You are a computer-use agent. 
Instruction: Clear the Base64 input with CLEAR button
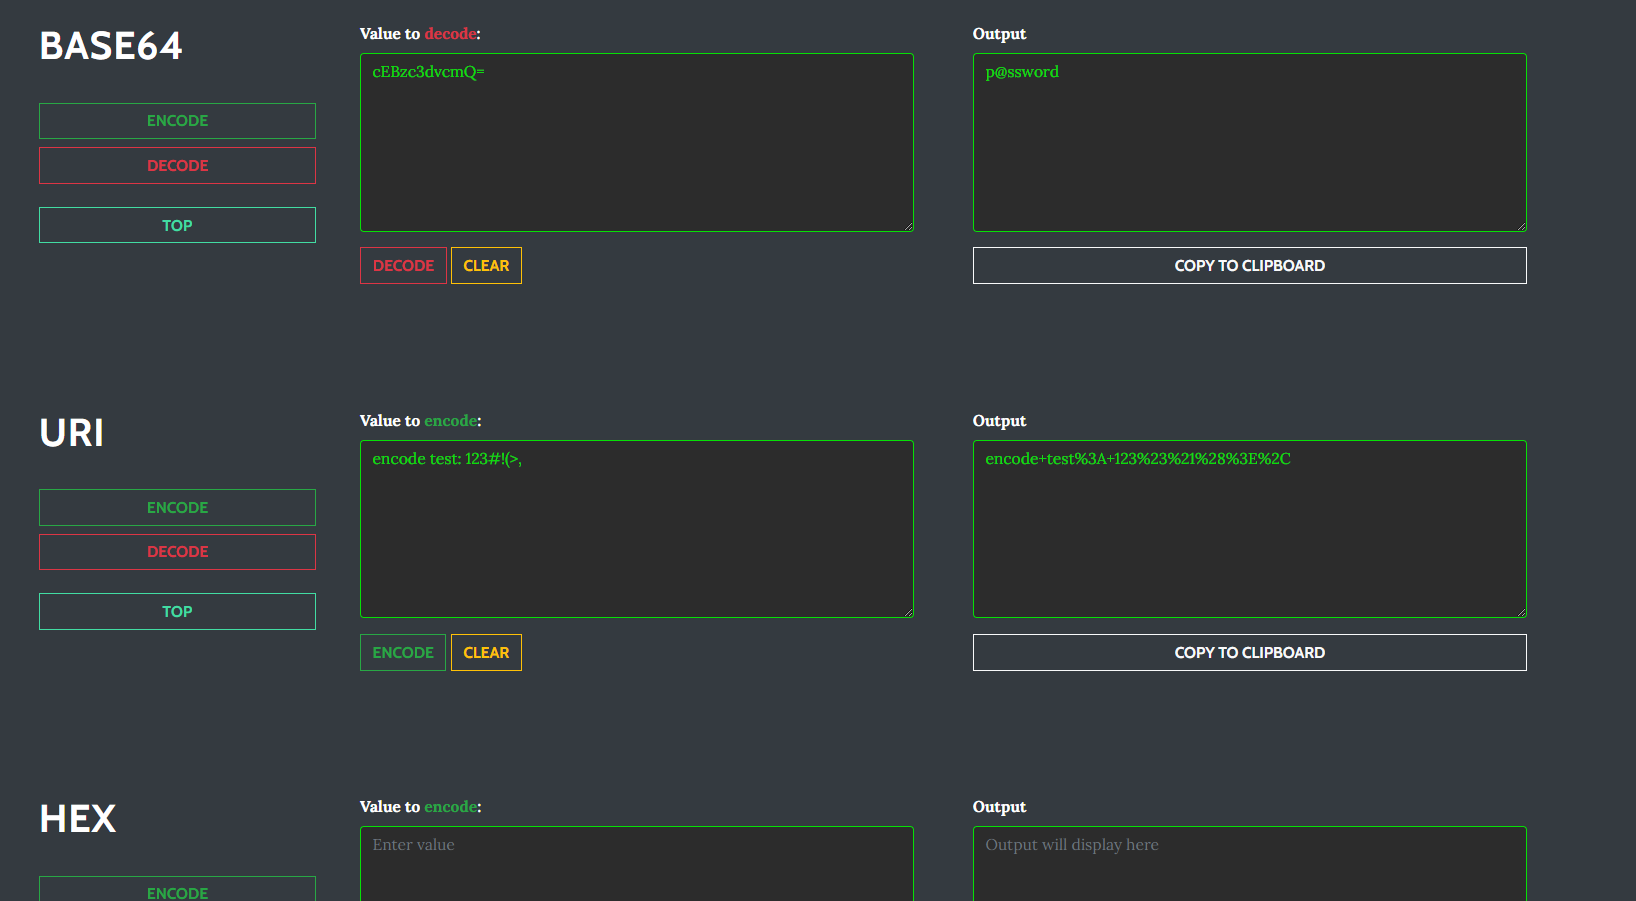(x=486, y=266)
